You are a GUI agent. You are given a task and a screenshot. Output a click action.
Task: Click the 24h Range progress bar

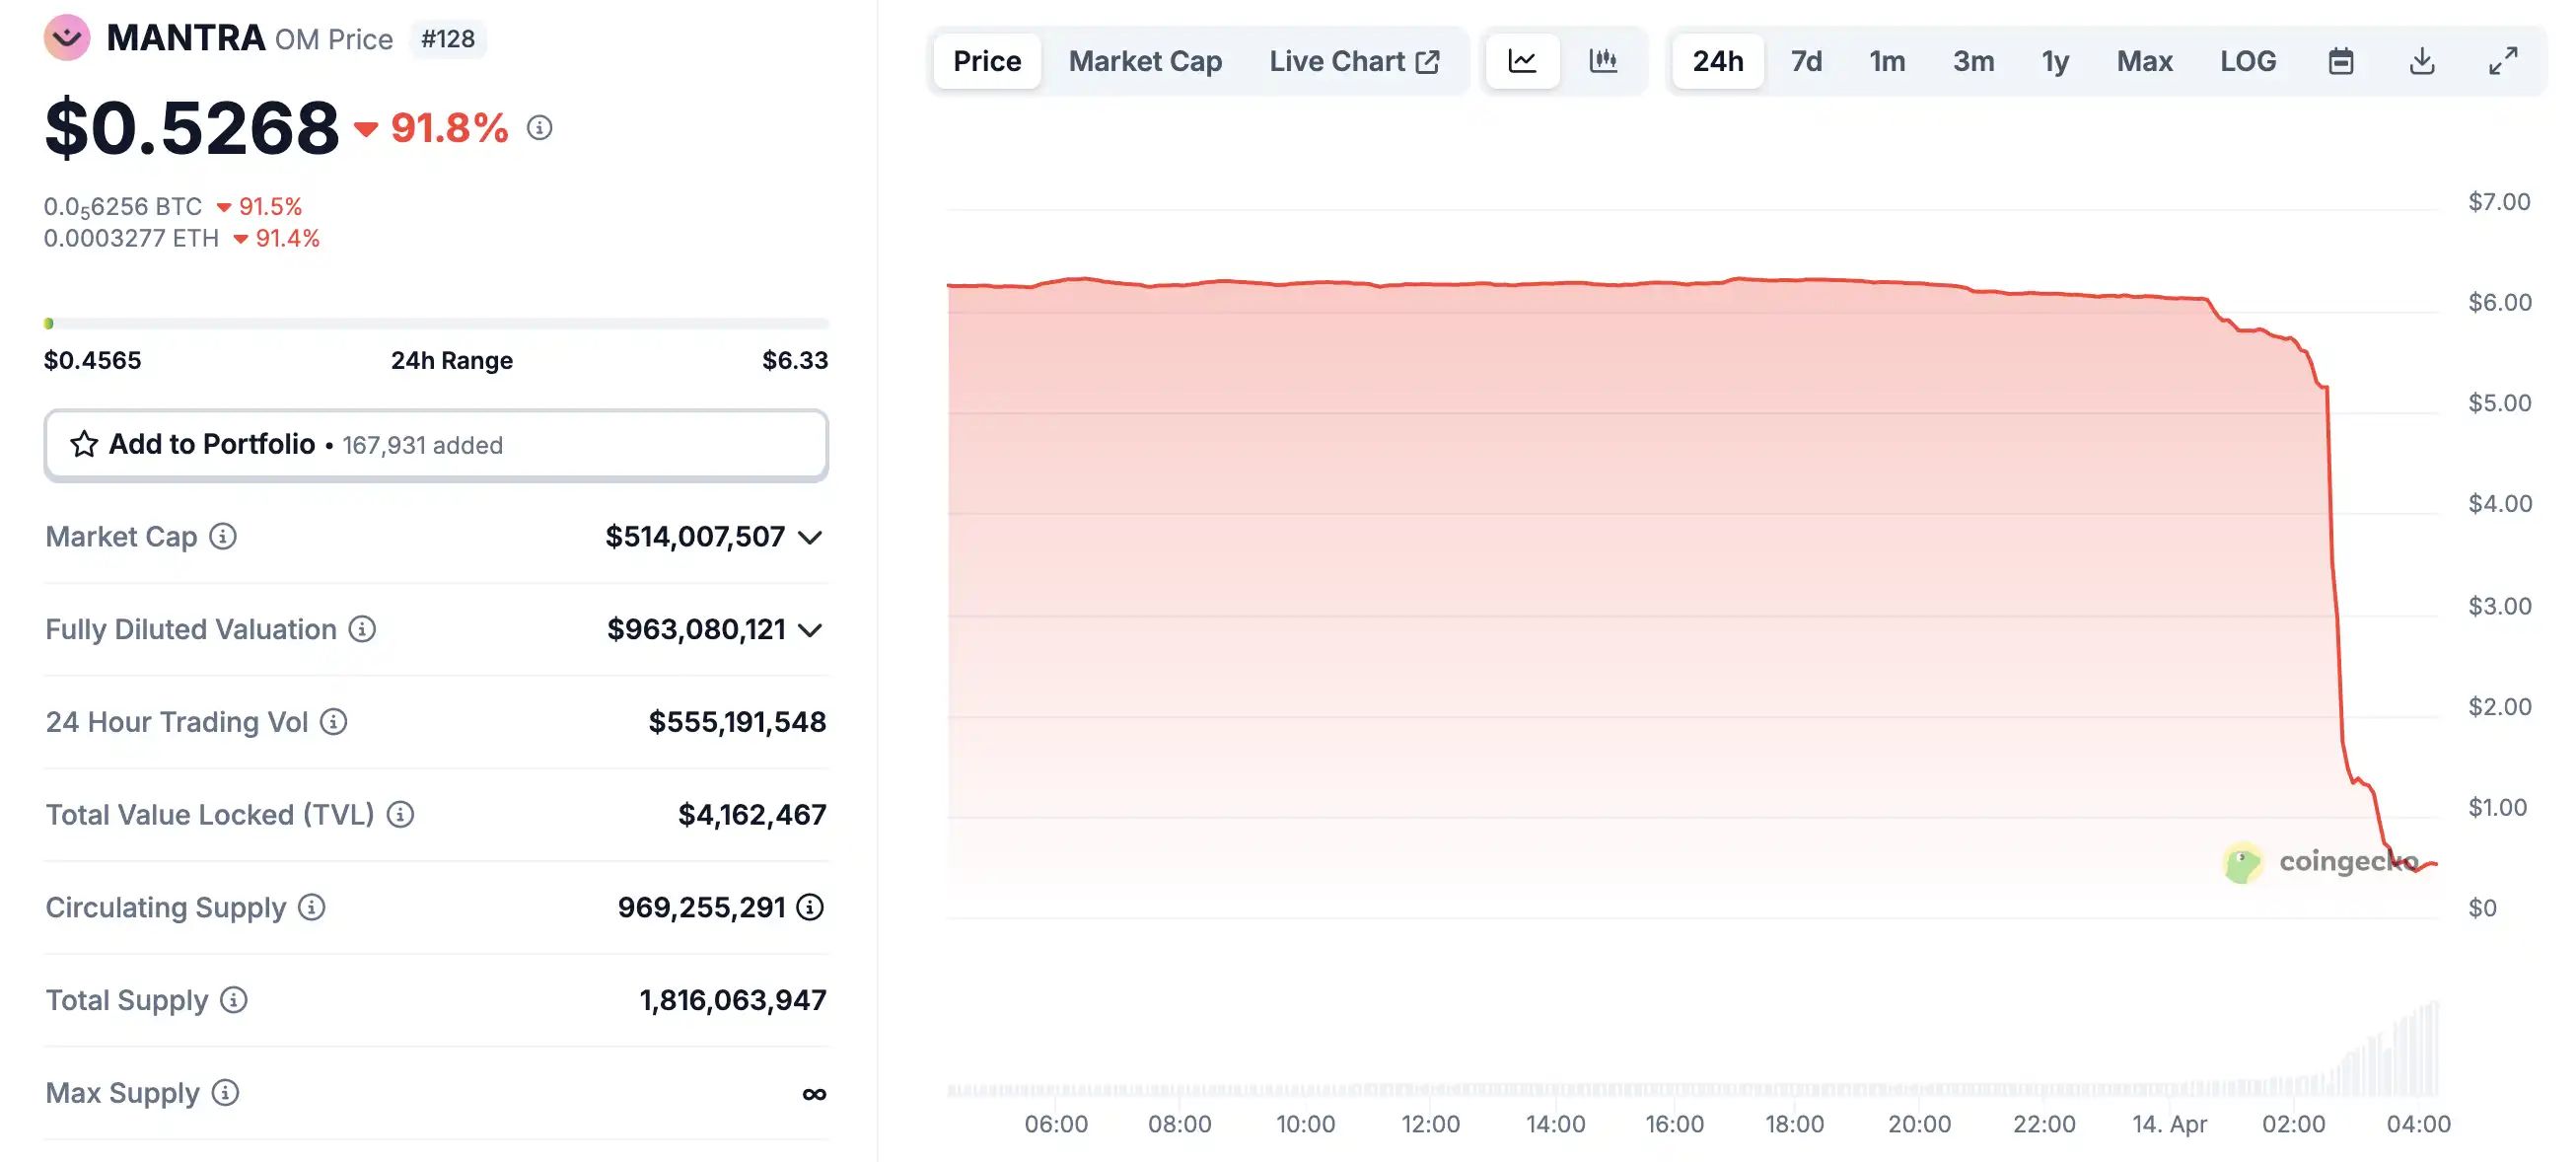[x=436, y=324]
